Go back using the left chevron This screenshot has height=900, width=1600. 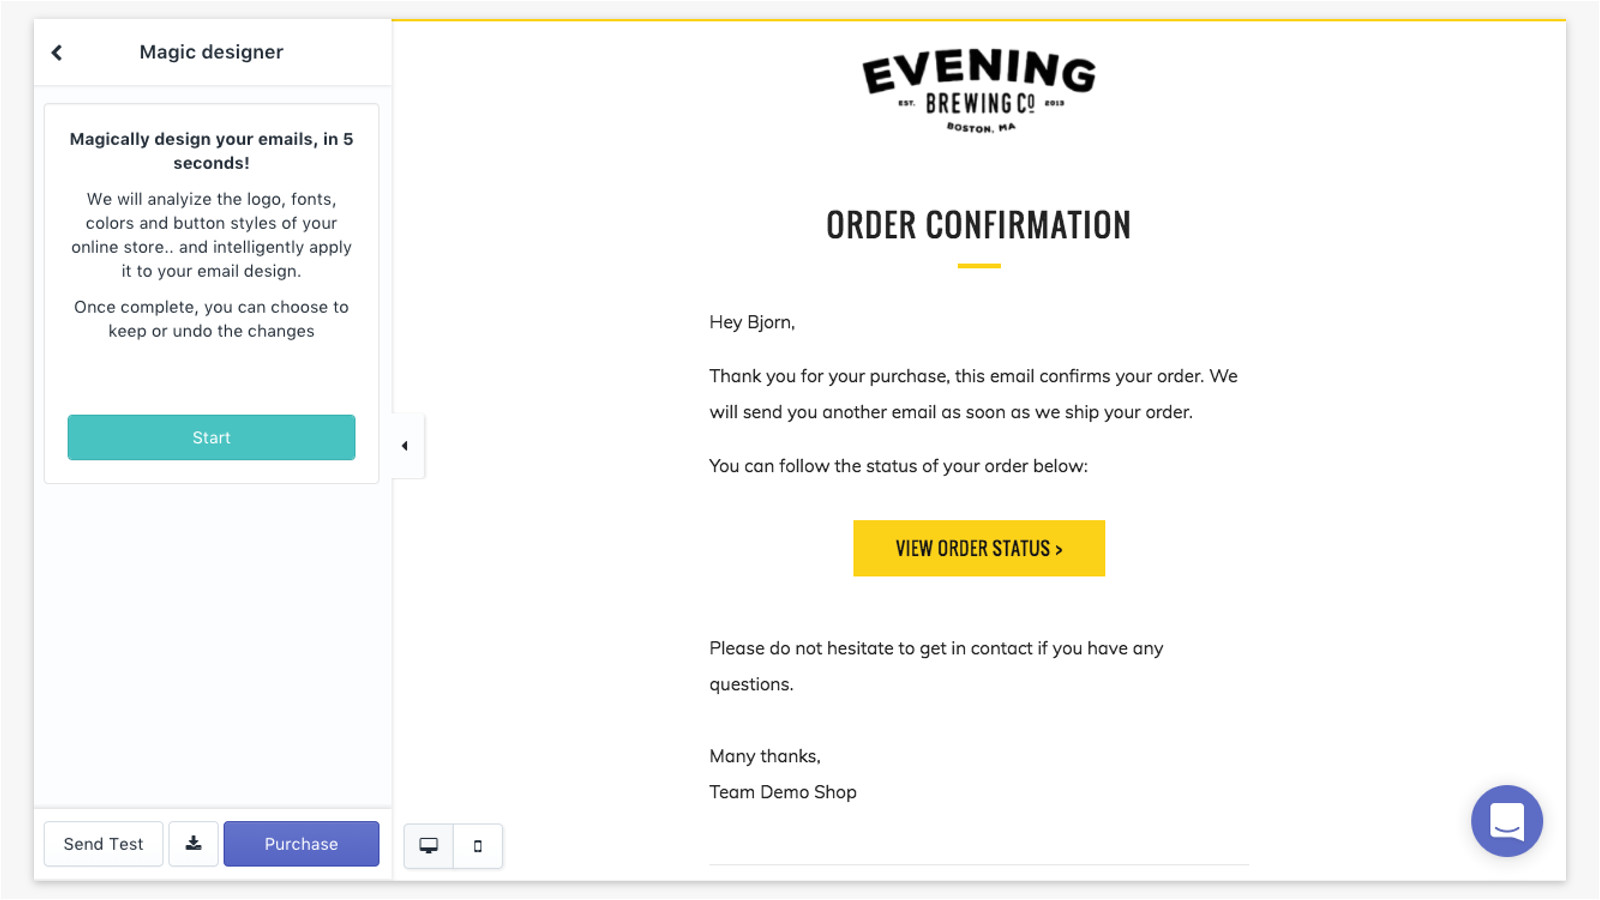[x=57, y=53]
